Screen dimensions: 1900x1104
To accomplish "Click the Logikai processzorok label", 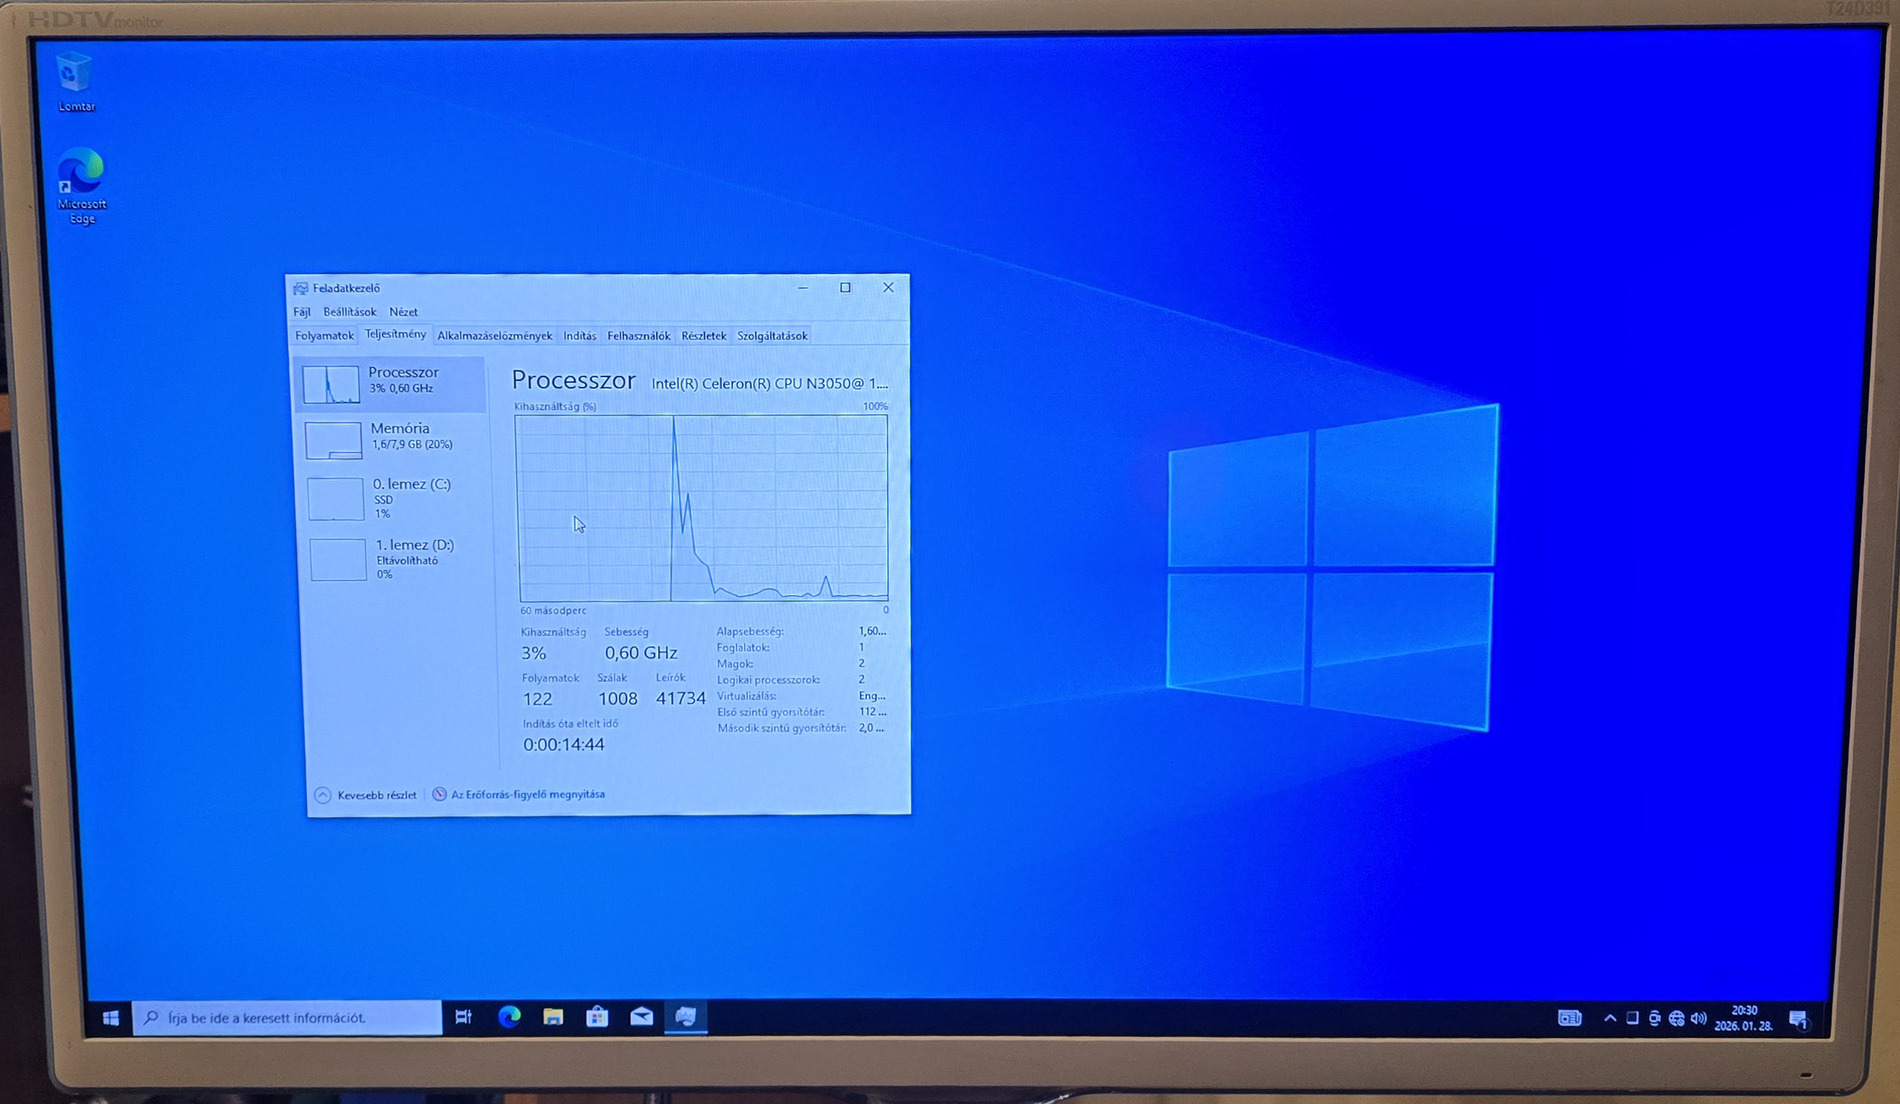I will [x=768, y=680].
